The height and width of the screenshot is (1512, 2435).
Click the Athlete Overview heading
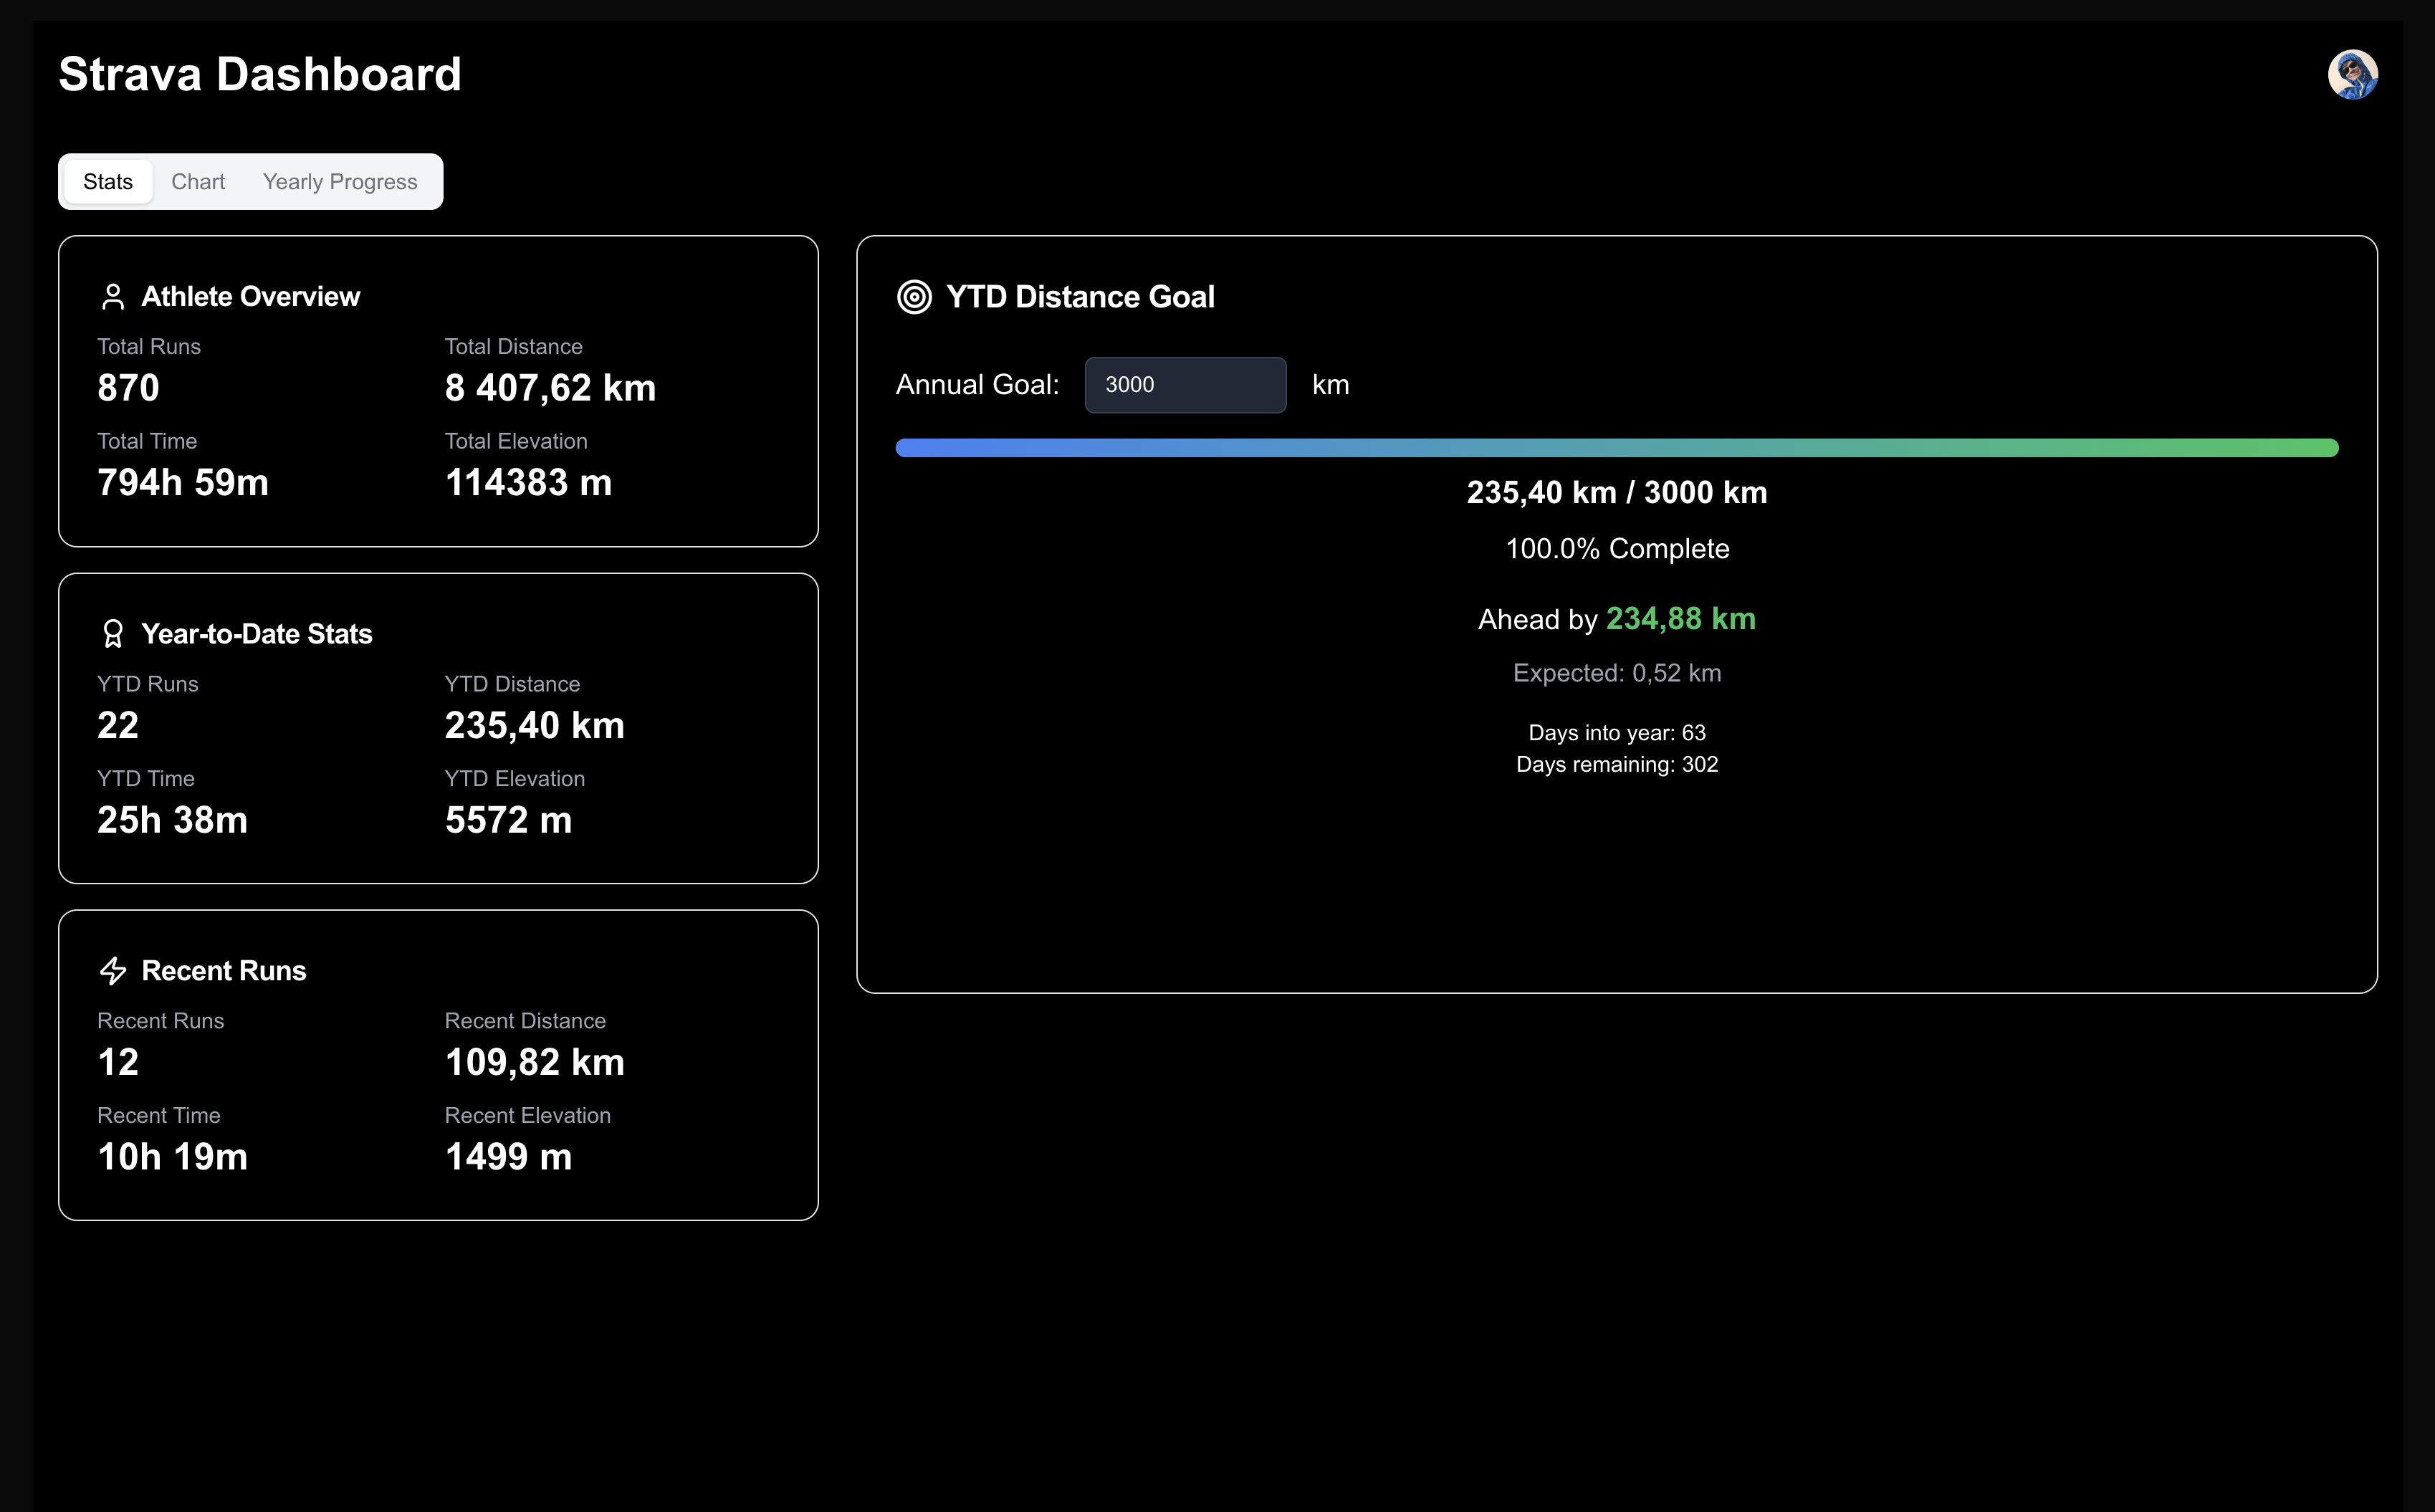point(250,297)
